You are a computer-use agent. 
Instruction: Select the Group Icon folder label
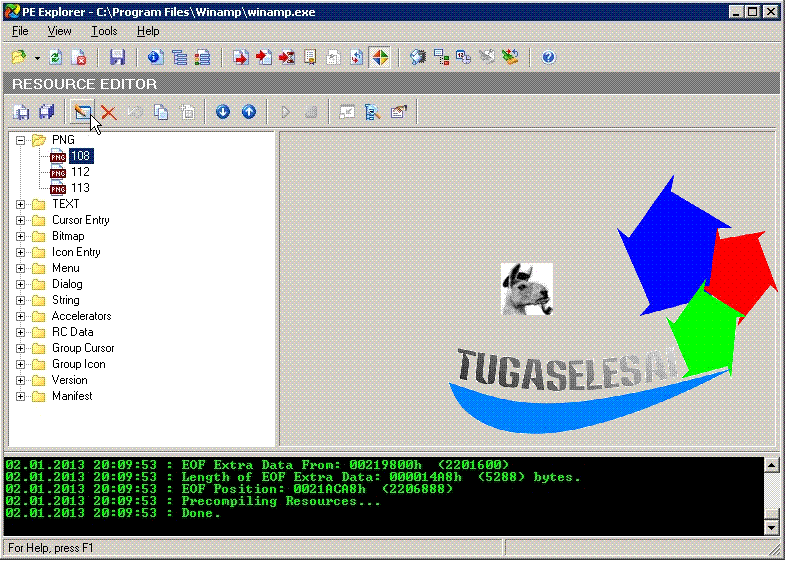tap(78, 364)
